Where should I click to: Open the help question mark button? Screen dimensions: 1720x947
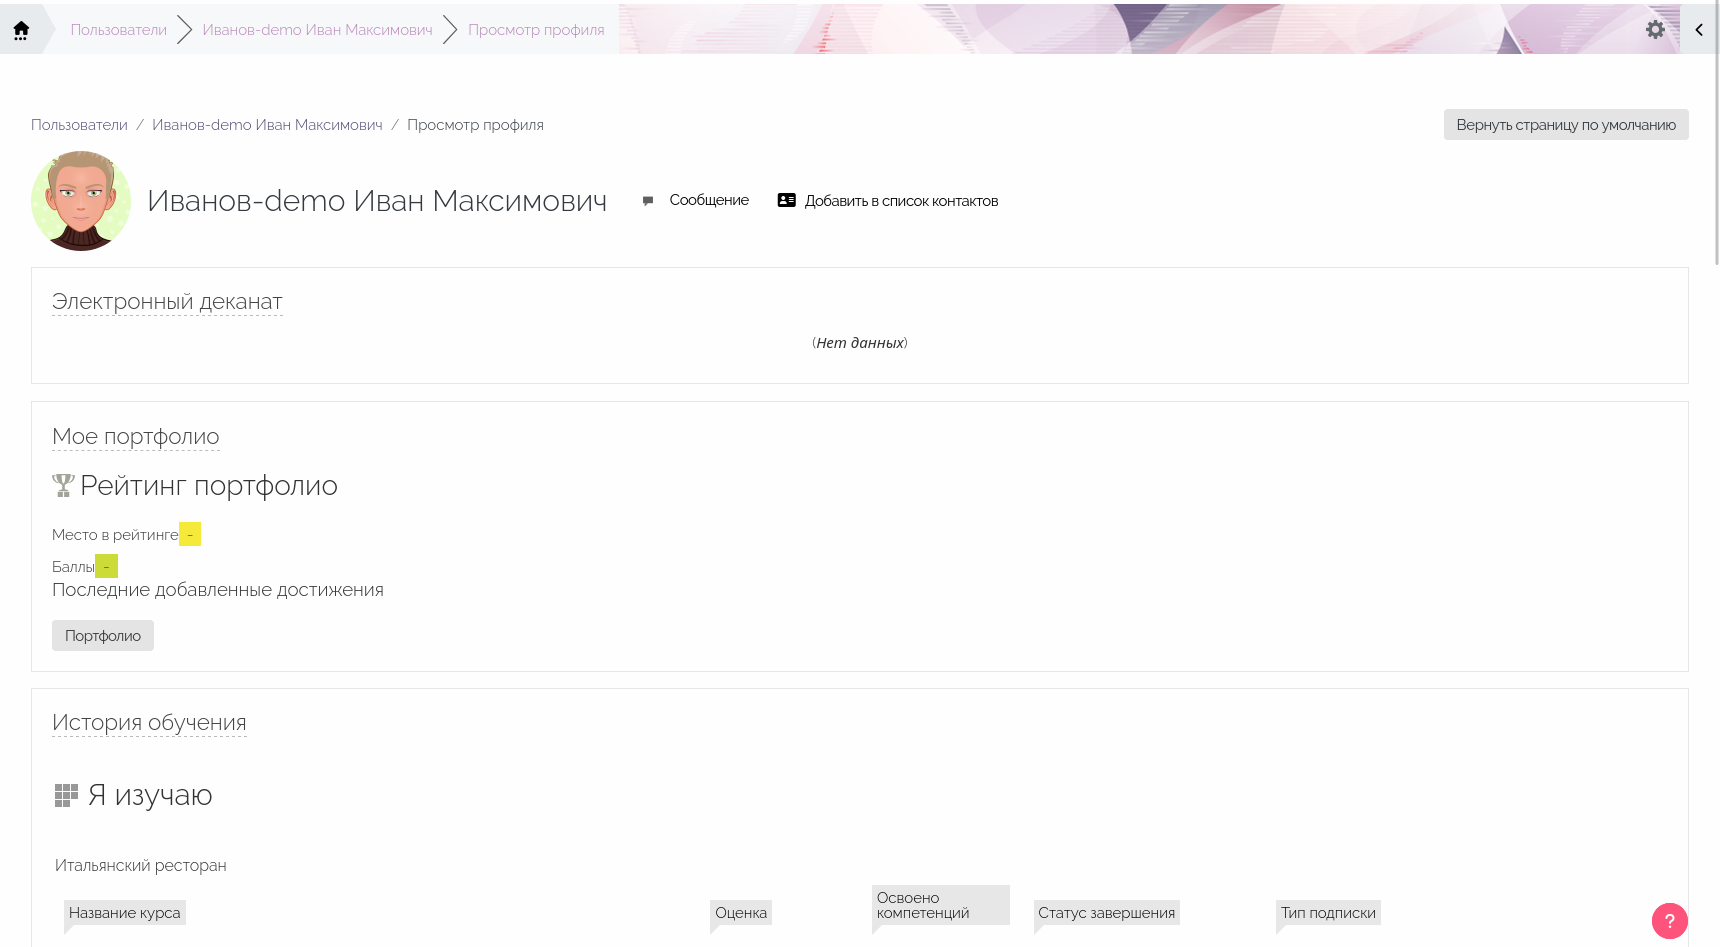(1669, 921)
